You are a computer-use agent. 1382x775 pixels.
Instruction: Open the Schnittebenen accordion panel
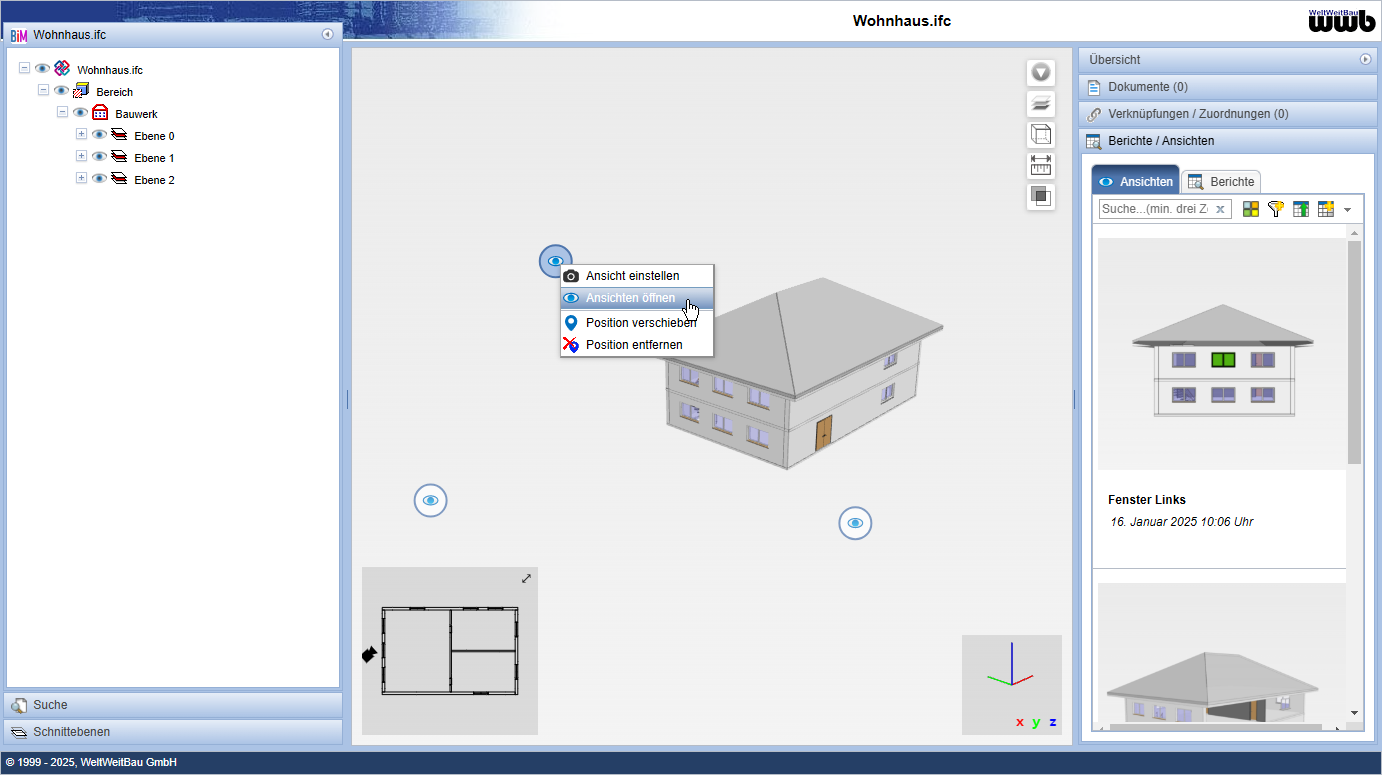(173, 732)
